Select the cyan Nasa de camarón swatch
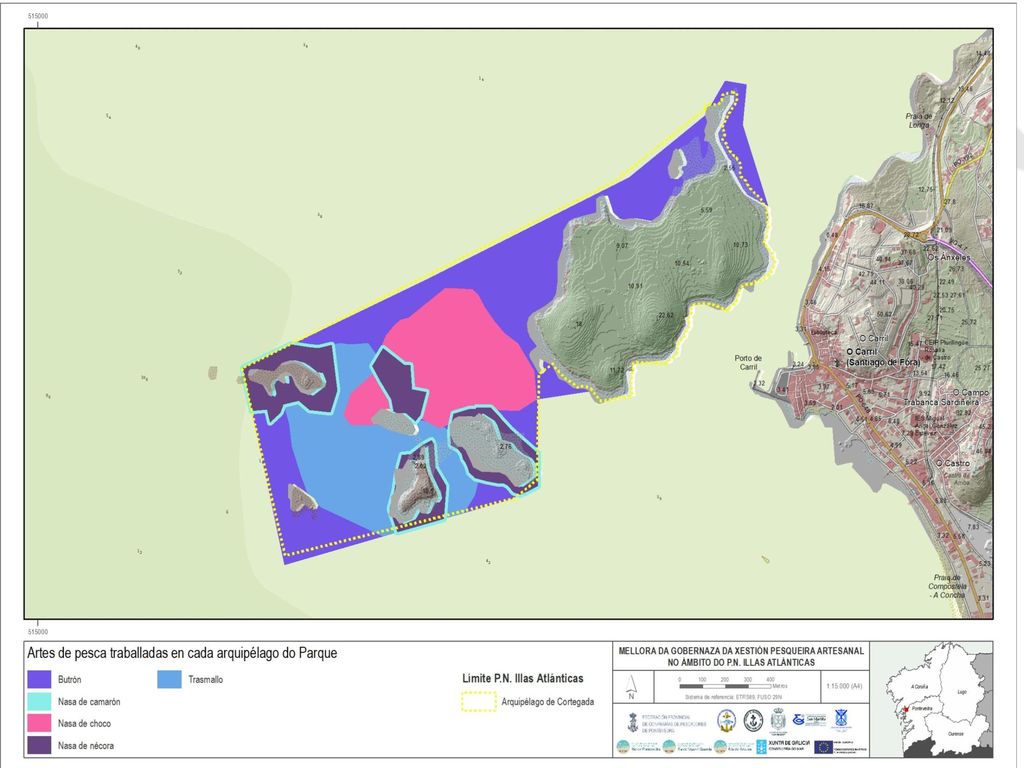 click(x=39, y=701)
